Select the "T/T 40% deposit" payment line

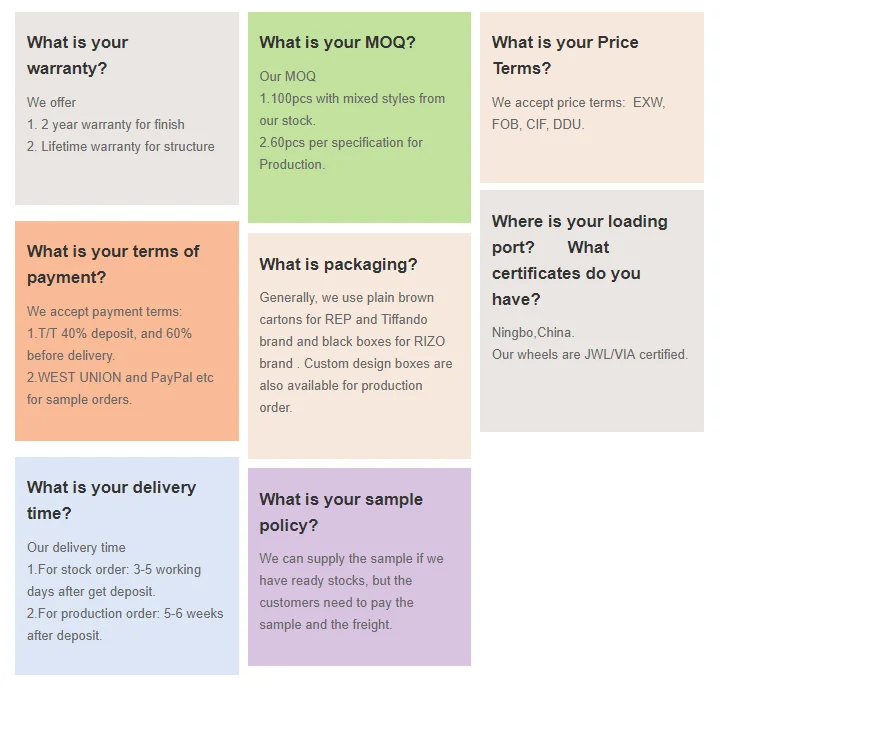109,345
